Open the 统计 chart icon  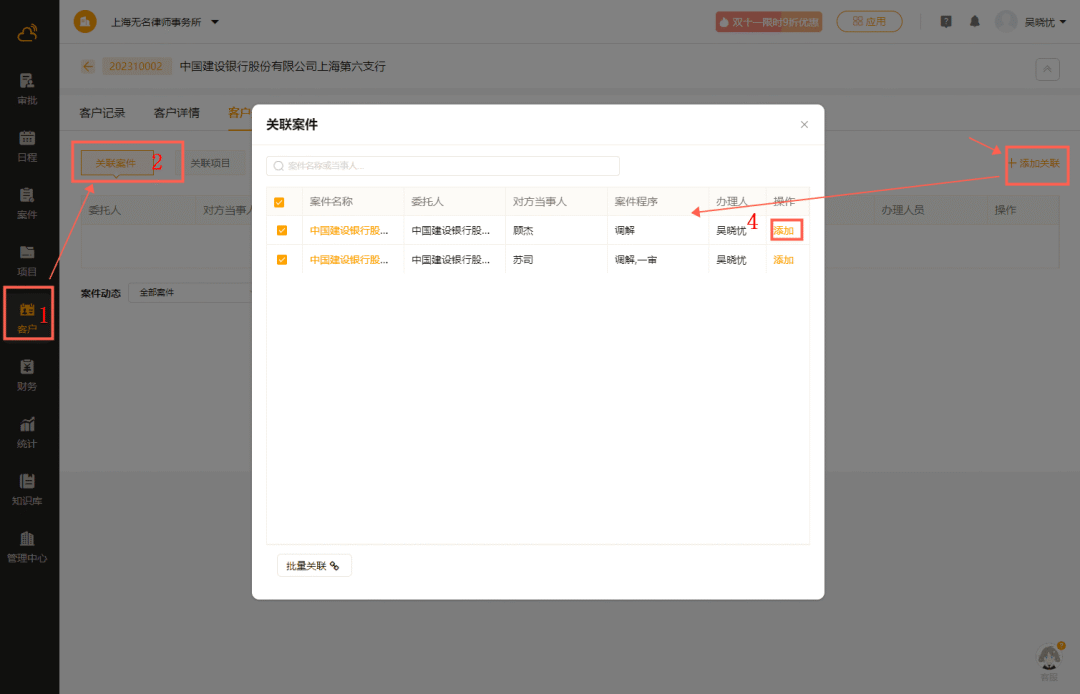[27, 430]
